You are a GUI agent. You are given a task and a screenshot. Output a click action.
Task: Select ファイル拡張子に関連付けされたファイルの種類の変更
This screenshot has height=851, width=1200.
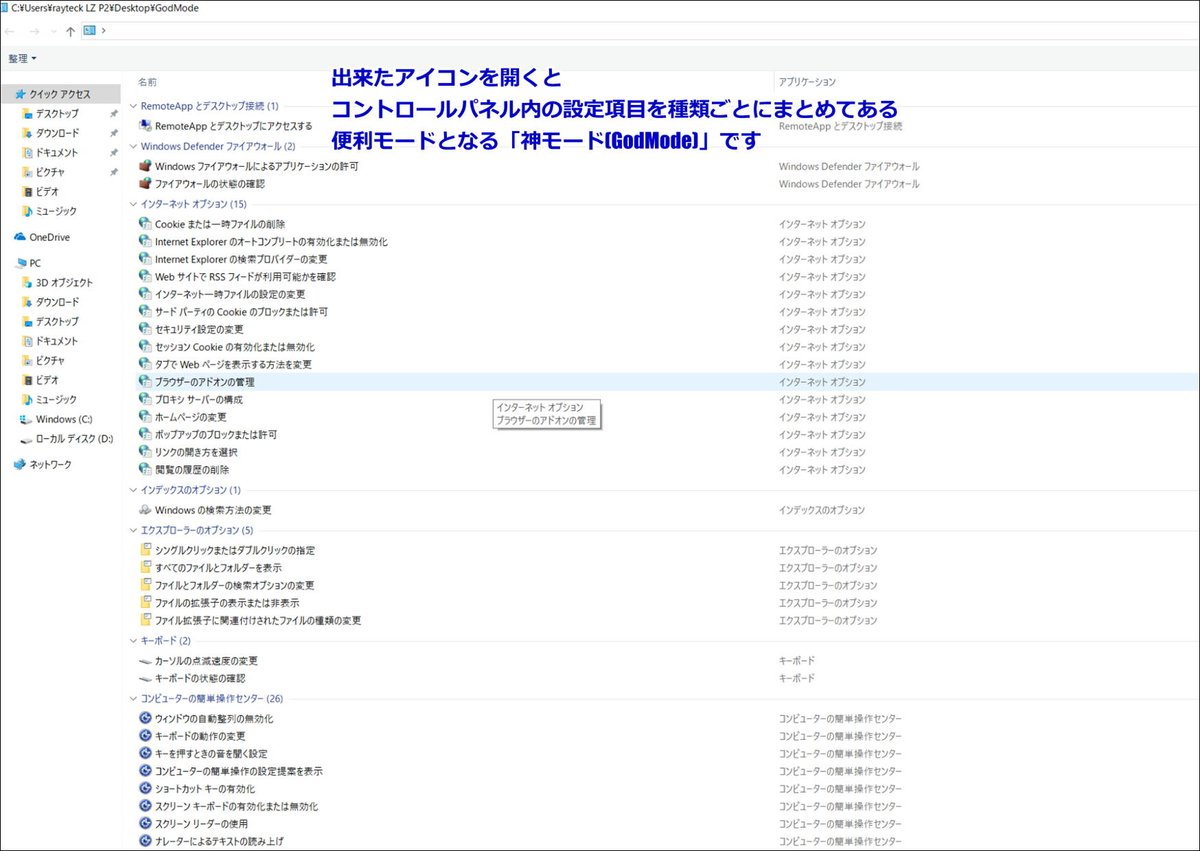point(258,621)
